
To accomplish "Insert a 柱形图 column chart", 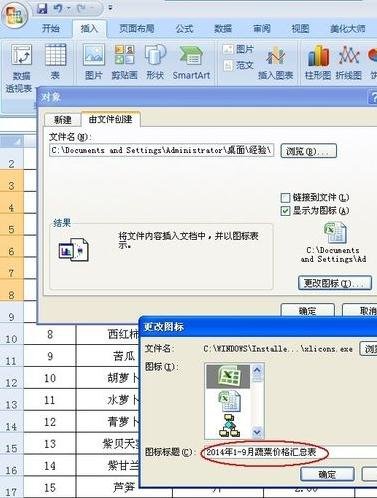I will 318,62.
